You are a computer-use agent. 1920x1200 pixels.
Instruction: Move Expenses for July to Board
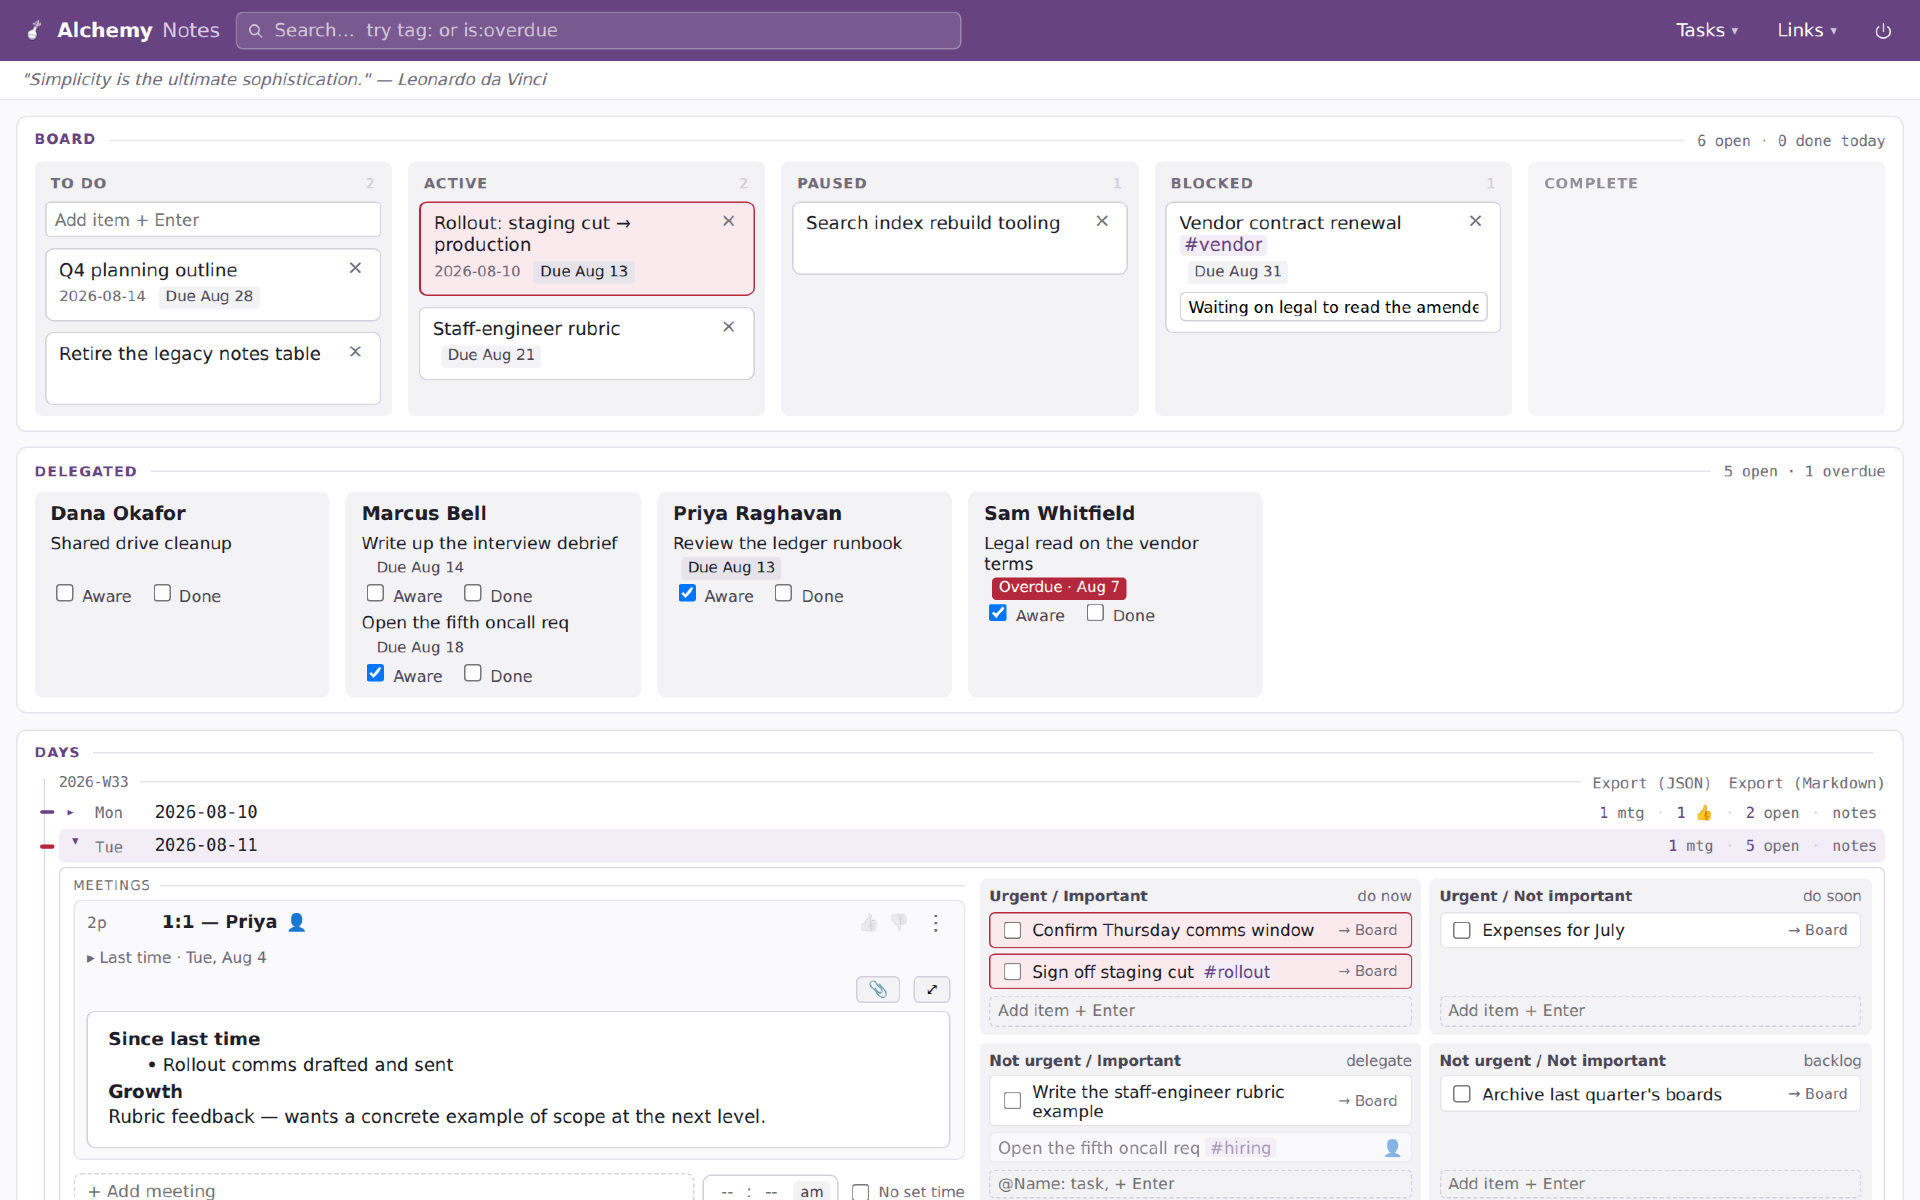[1818, 931]
